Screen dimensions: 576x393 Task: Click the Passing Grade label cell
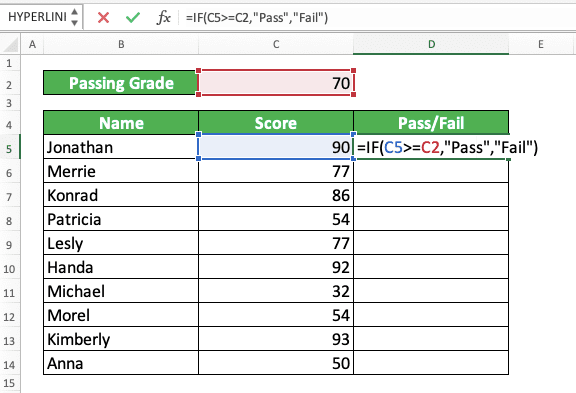click(x=121, y=83)
